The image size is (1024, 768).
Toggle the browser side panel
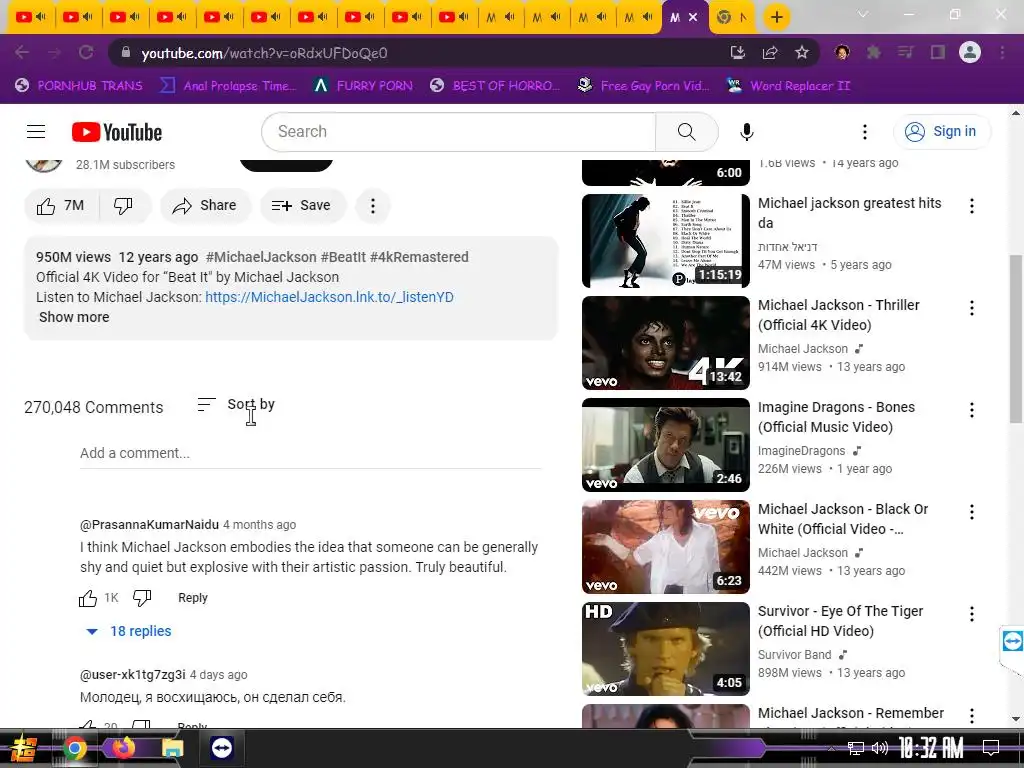[938, 52]
